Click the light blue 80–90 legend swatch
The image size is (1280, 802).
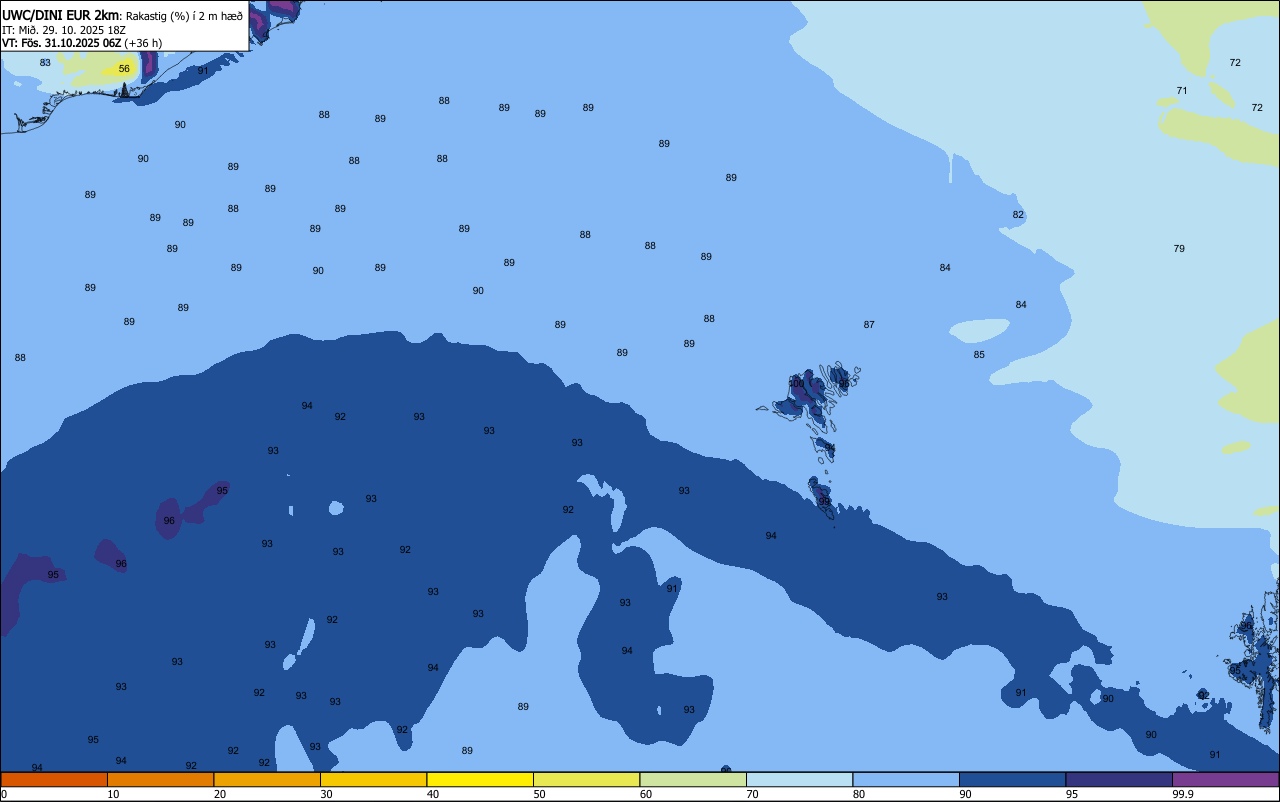click(x=906, y=779)
